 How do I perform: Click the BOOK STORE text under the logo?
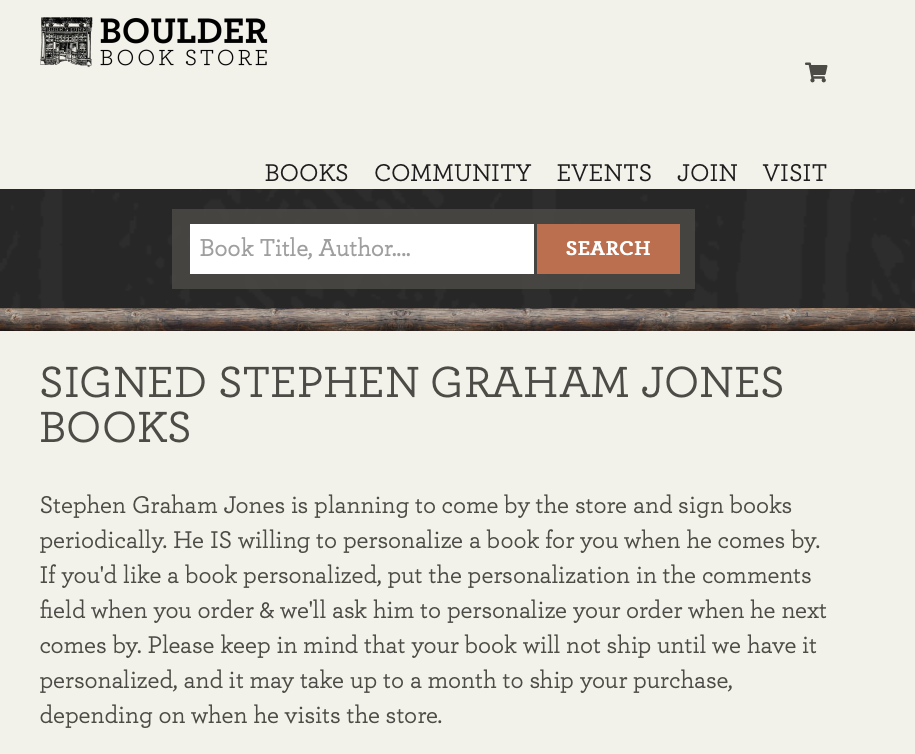coord(184,58)
